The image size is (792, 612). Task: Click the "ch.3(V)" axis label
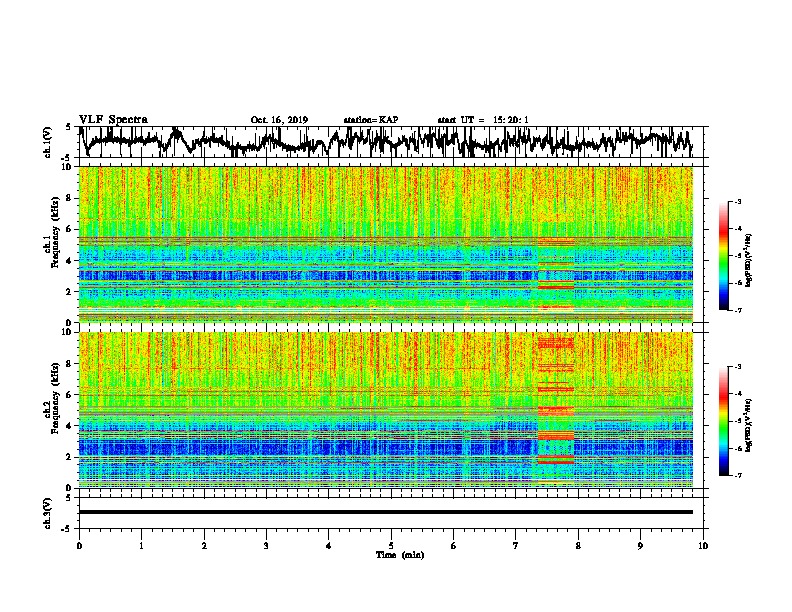pos(48,513)
